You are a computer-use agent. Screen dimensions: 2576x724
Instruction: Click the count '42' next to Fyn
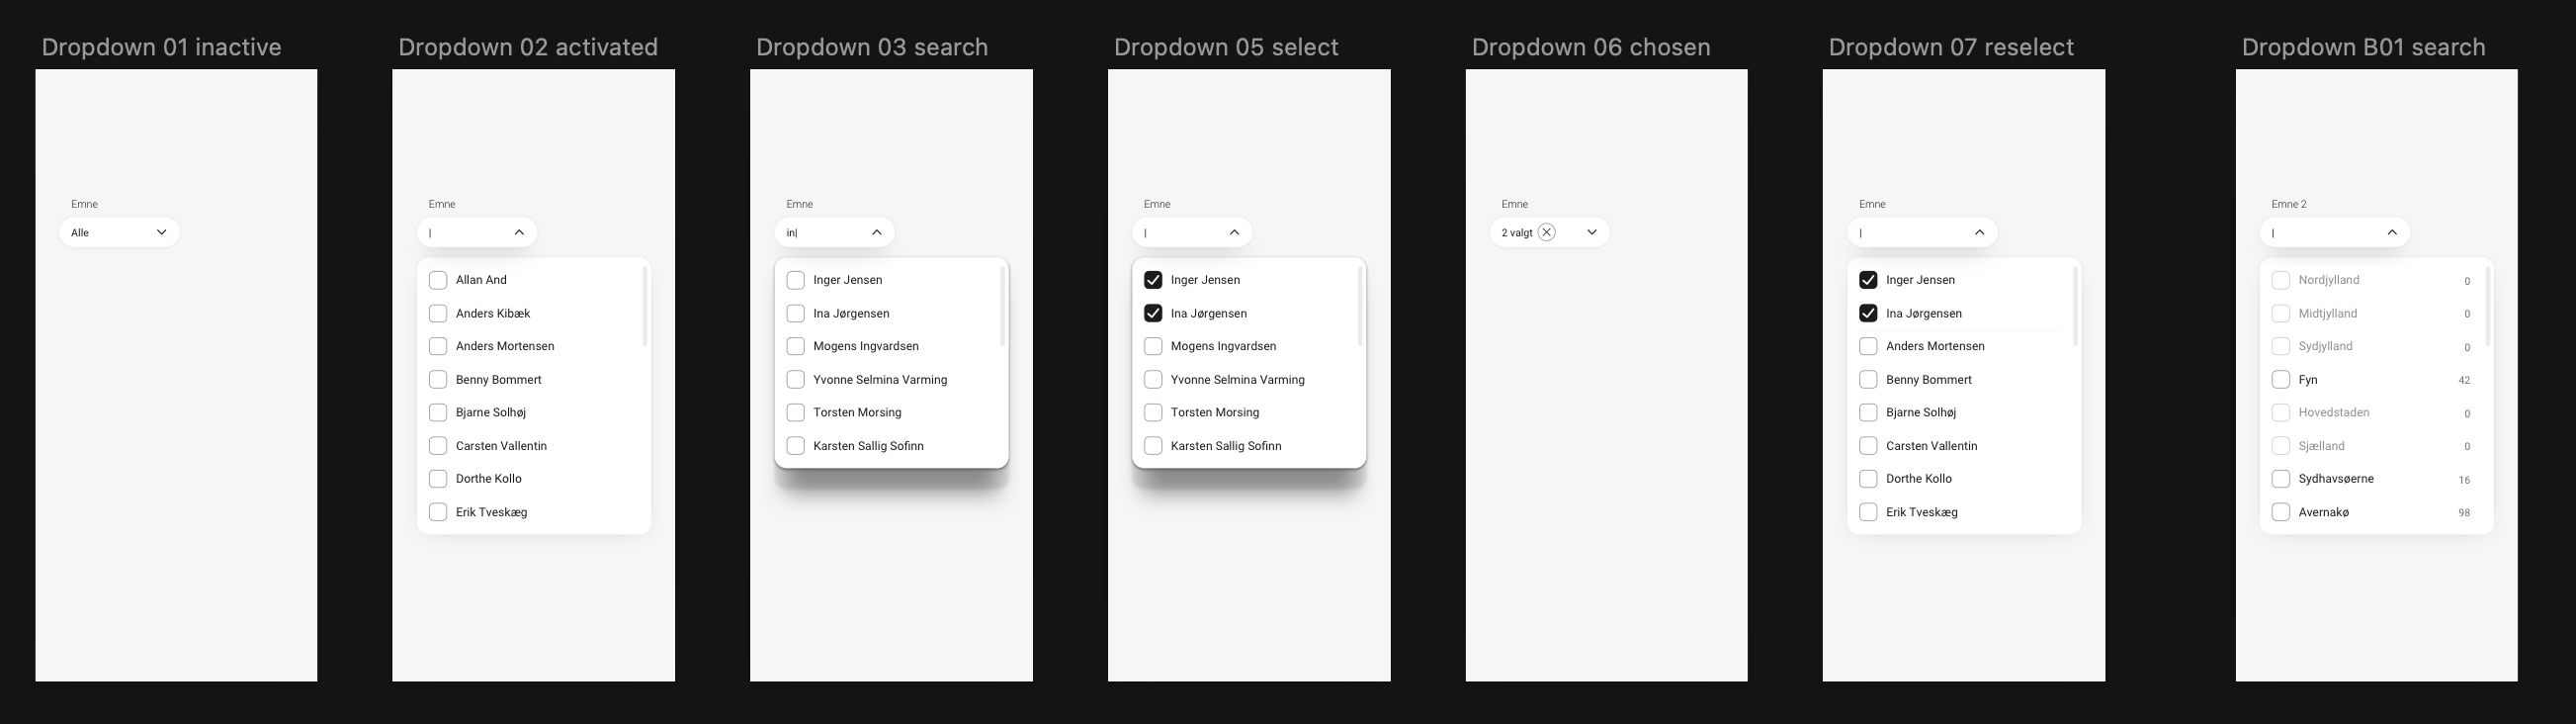tap(2464, 380)
